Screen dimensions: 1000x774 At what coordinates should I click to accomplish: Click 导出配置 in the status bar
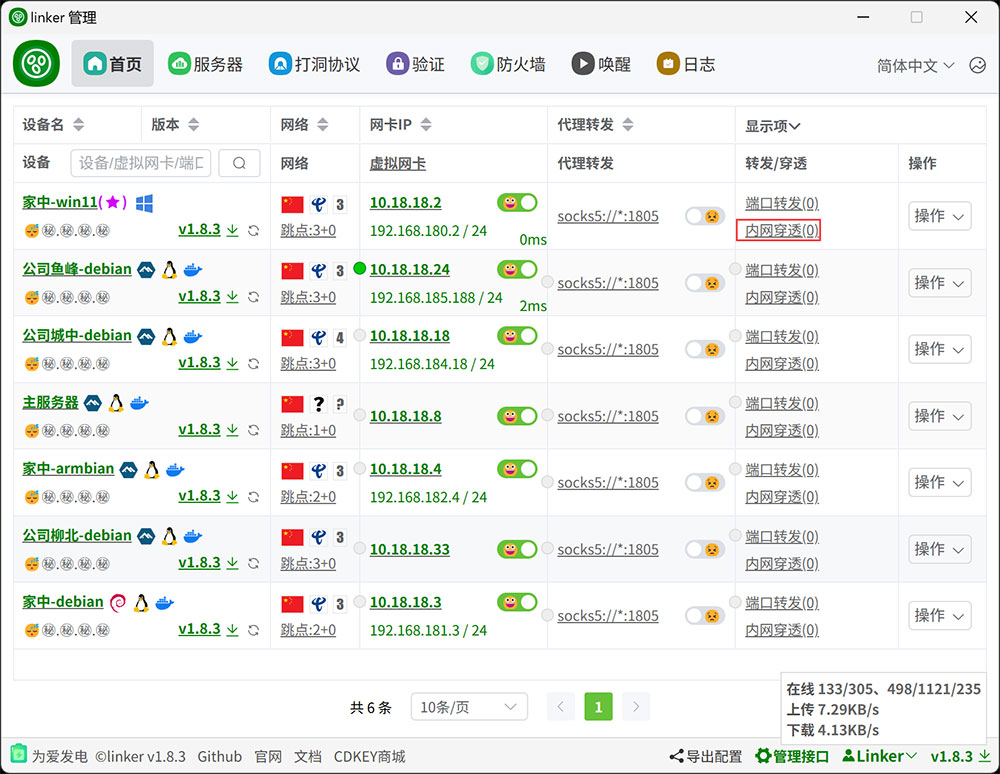(x=706, y=756)
